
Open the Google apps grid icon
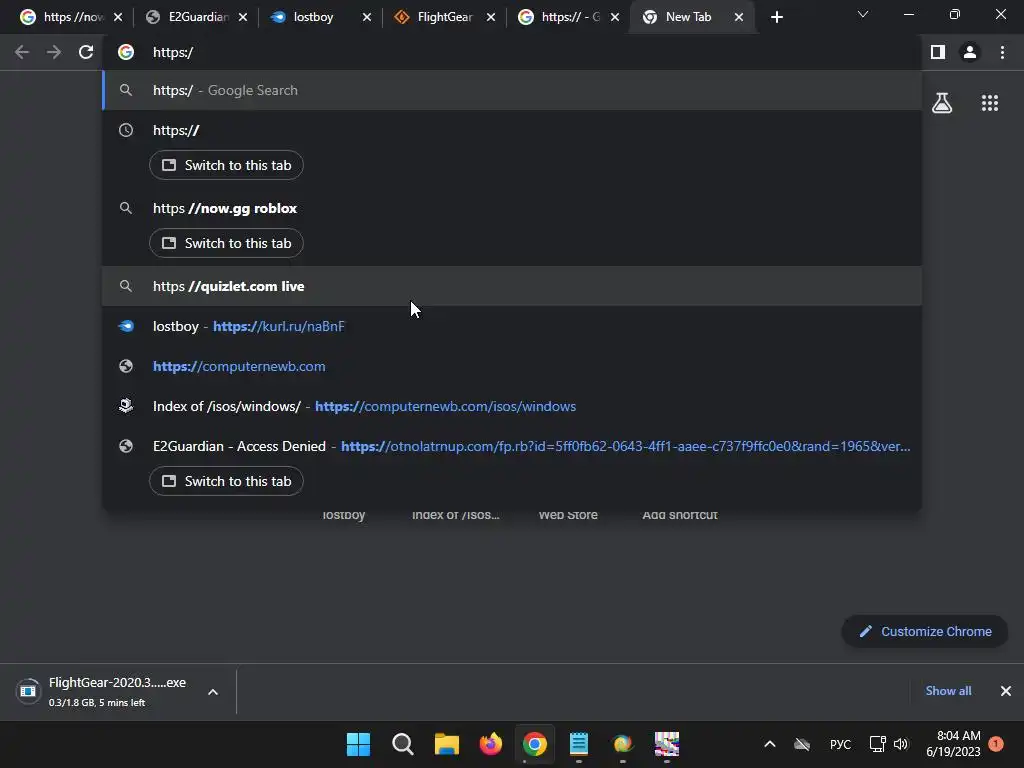(990, 103)
